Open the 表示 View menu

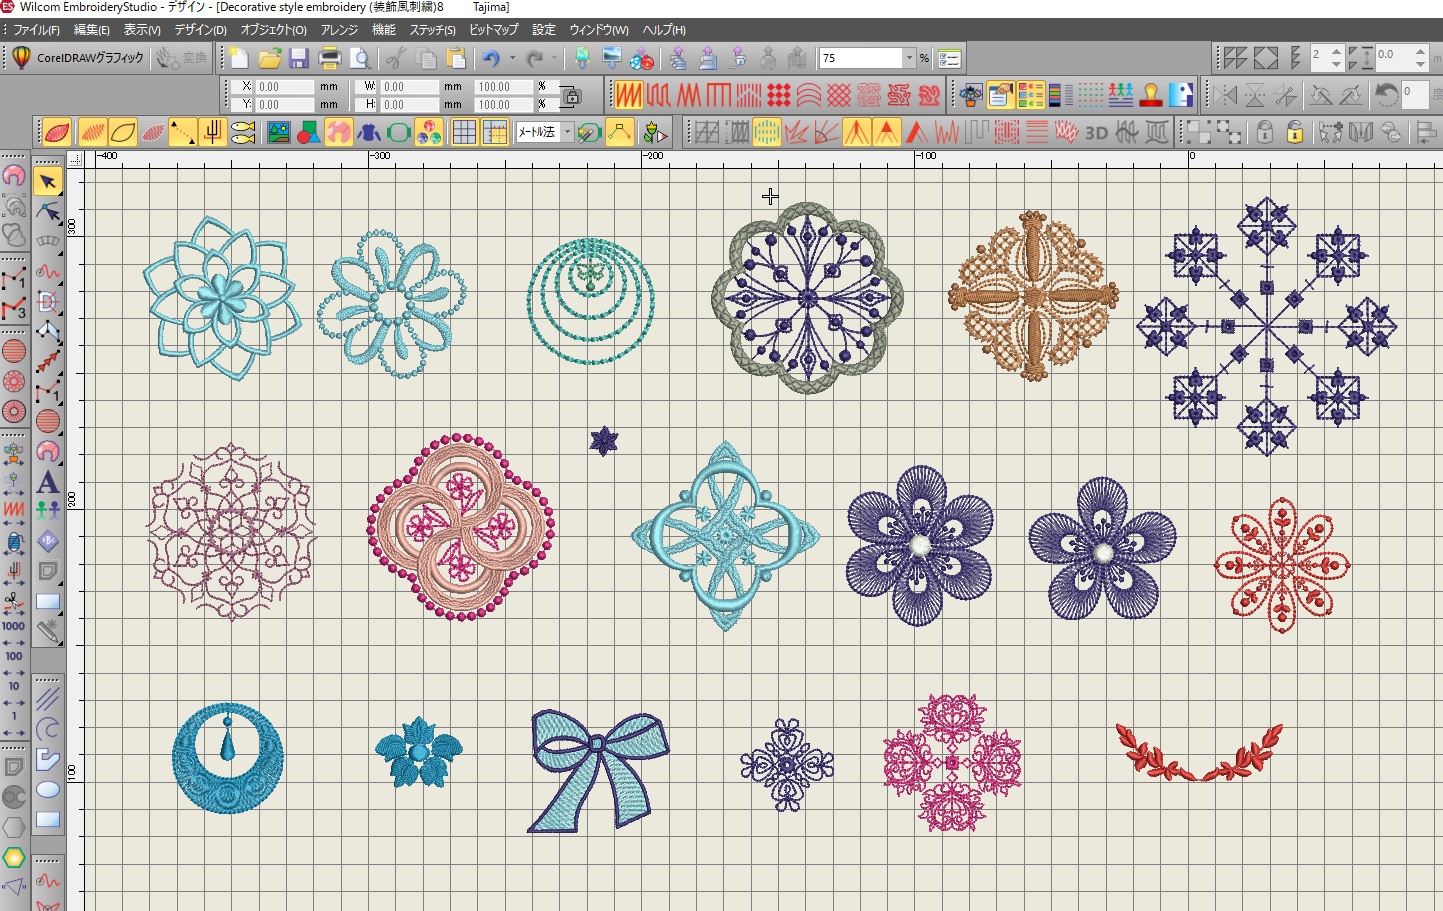(x=142, y=30)
